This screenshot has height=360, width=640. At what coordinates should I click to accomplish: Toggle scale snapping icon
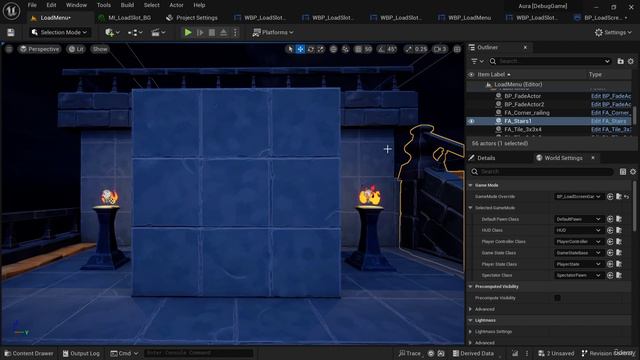(x=409, y=49)
